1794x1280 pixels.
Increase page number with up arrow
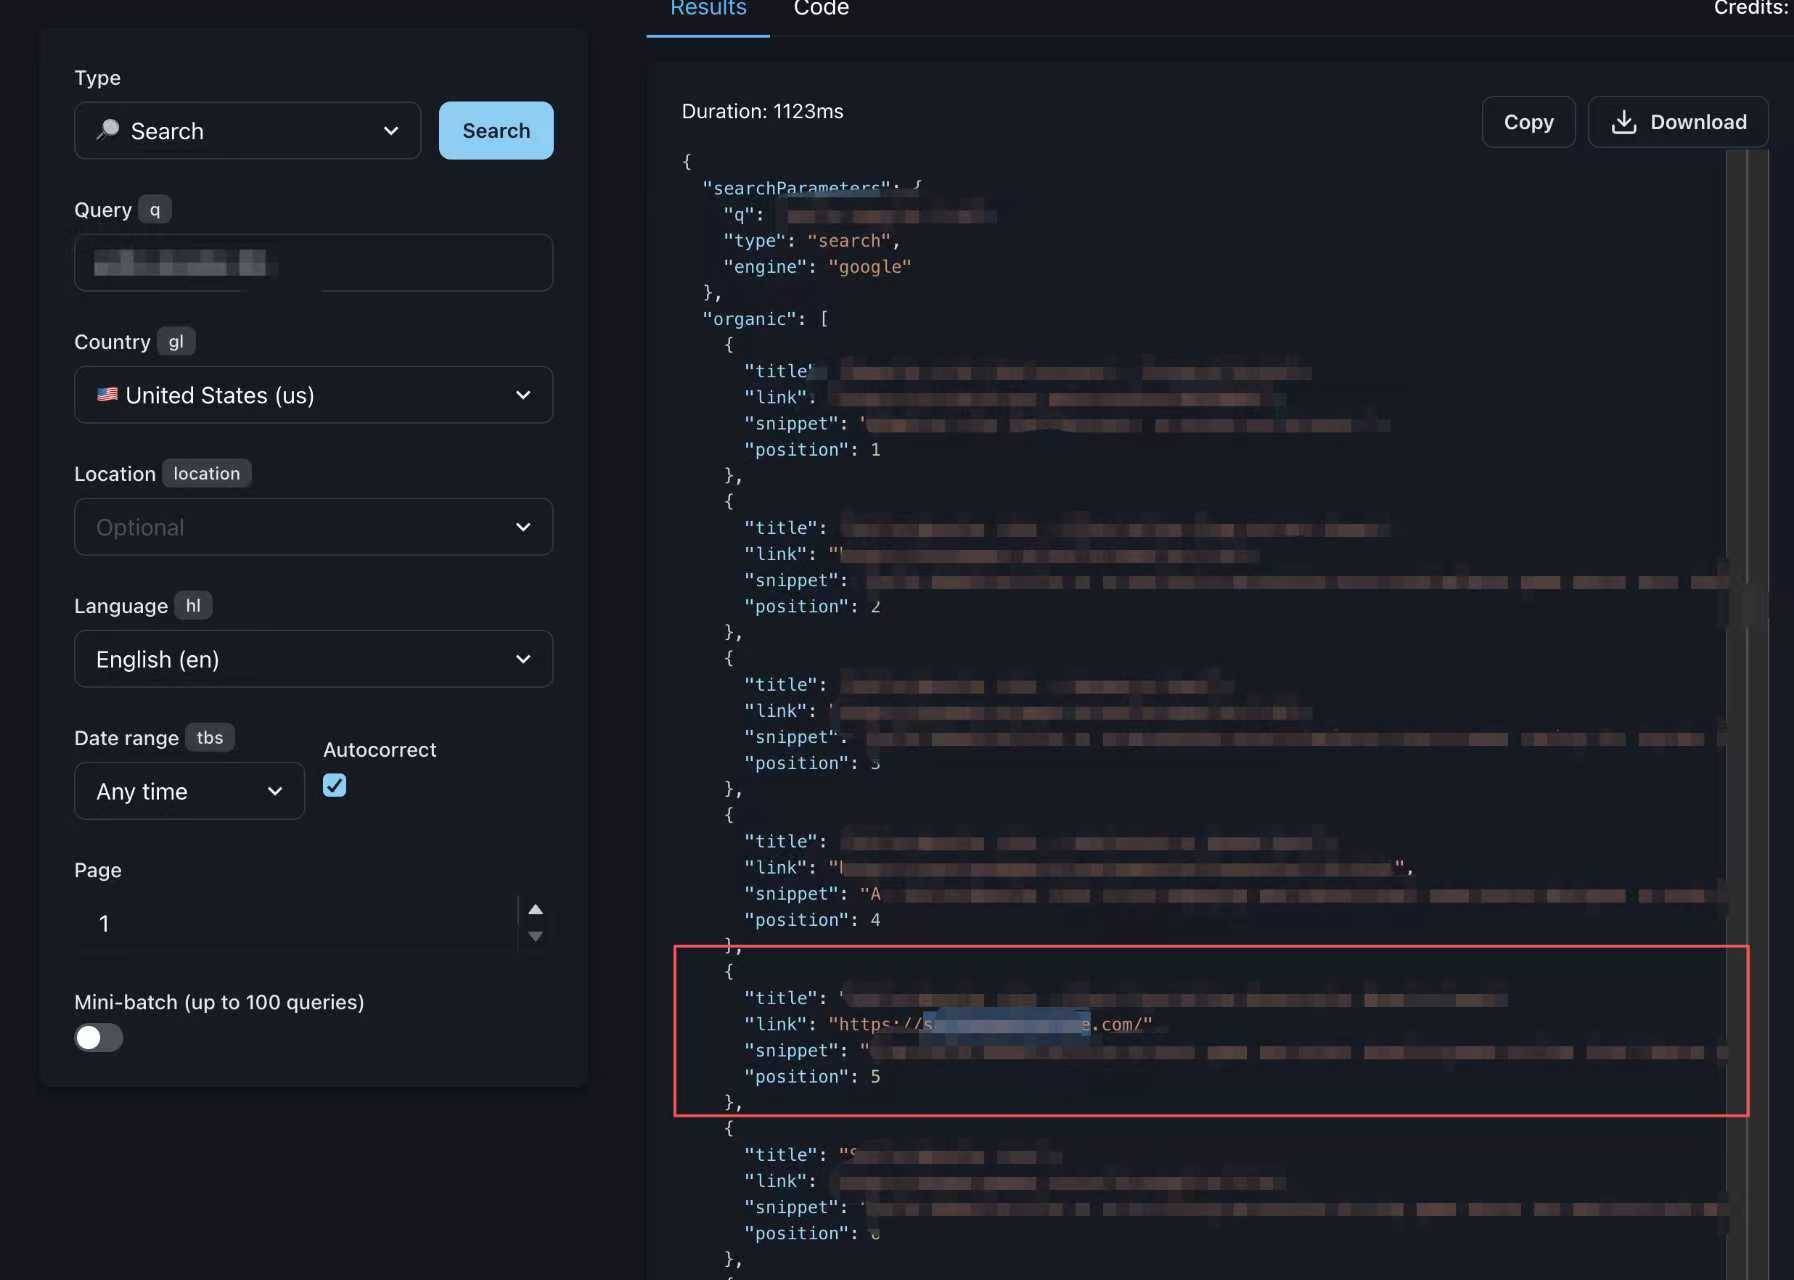[x=536, y=909]
